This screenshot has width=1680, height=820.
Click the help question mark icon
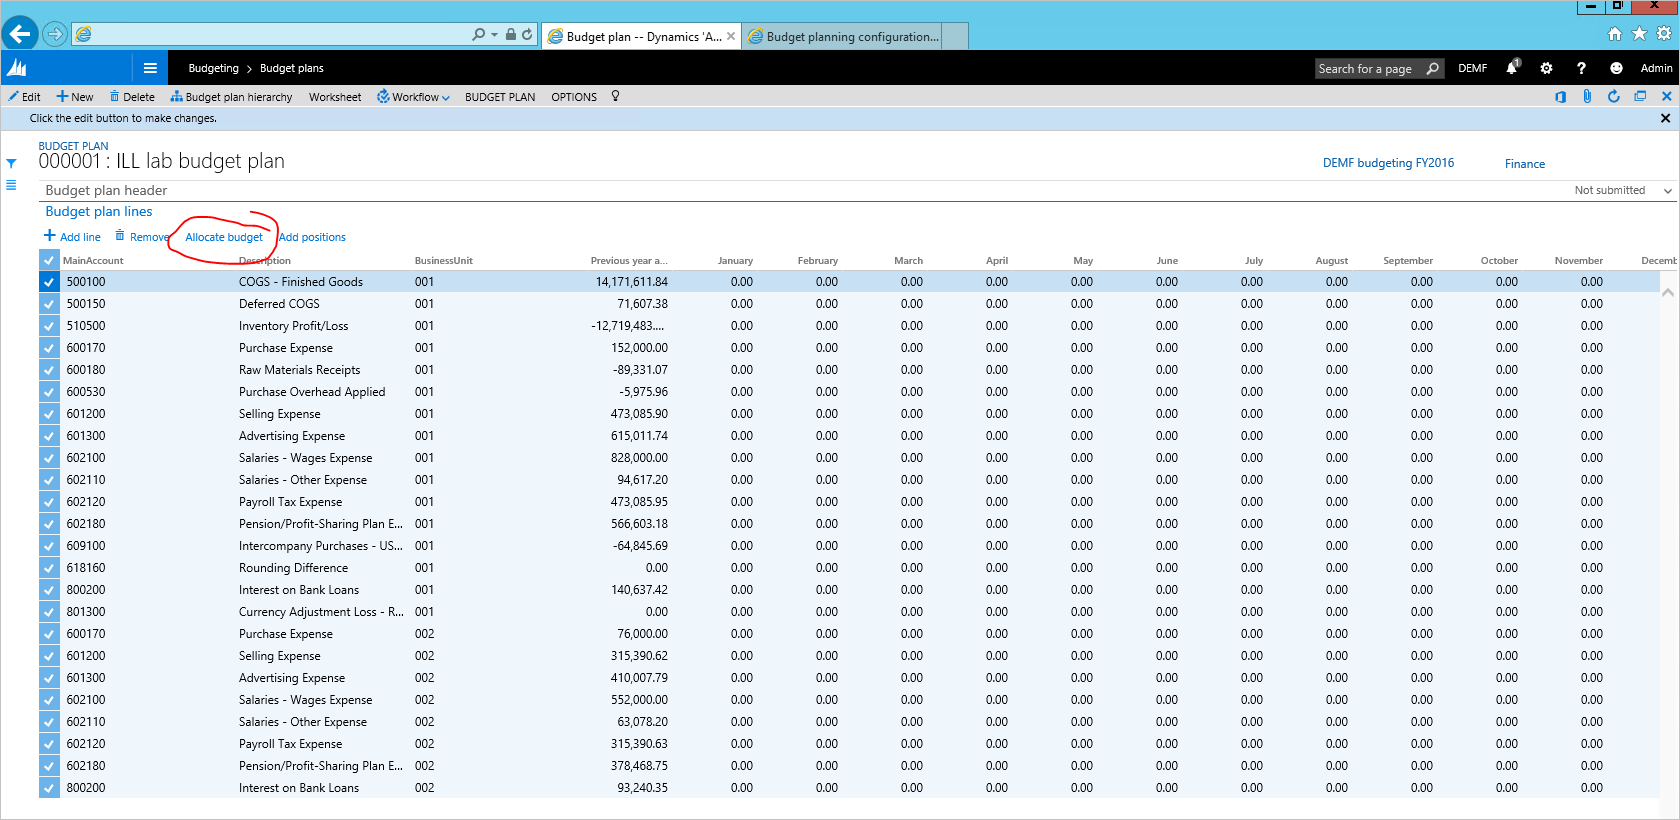coord(1581,68)
